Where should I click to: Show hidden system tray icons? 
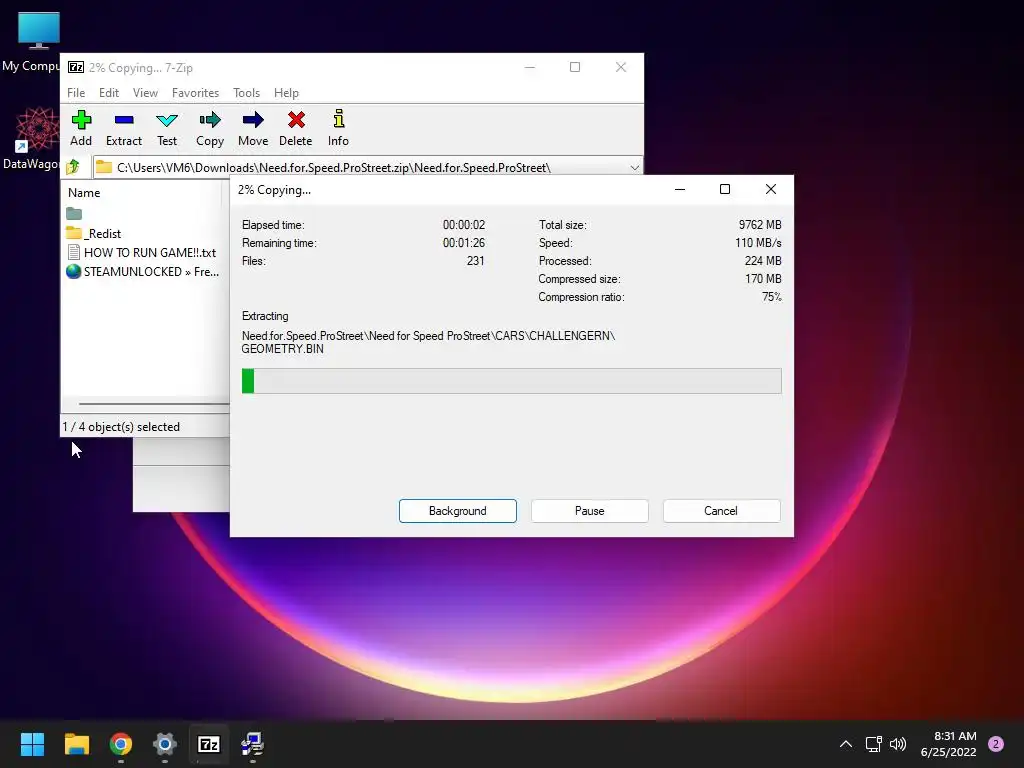pos(846,744)
